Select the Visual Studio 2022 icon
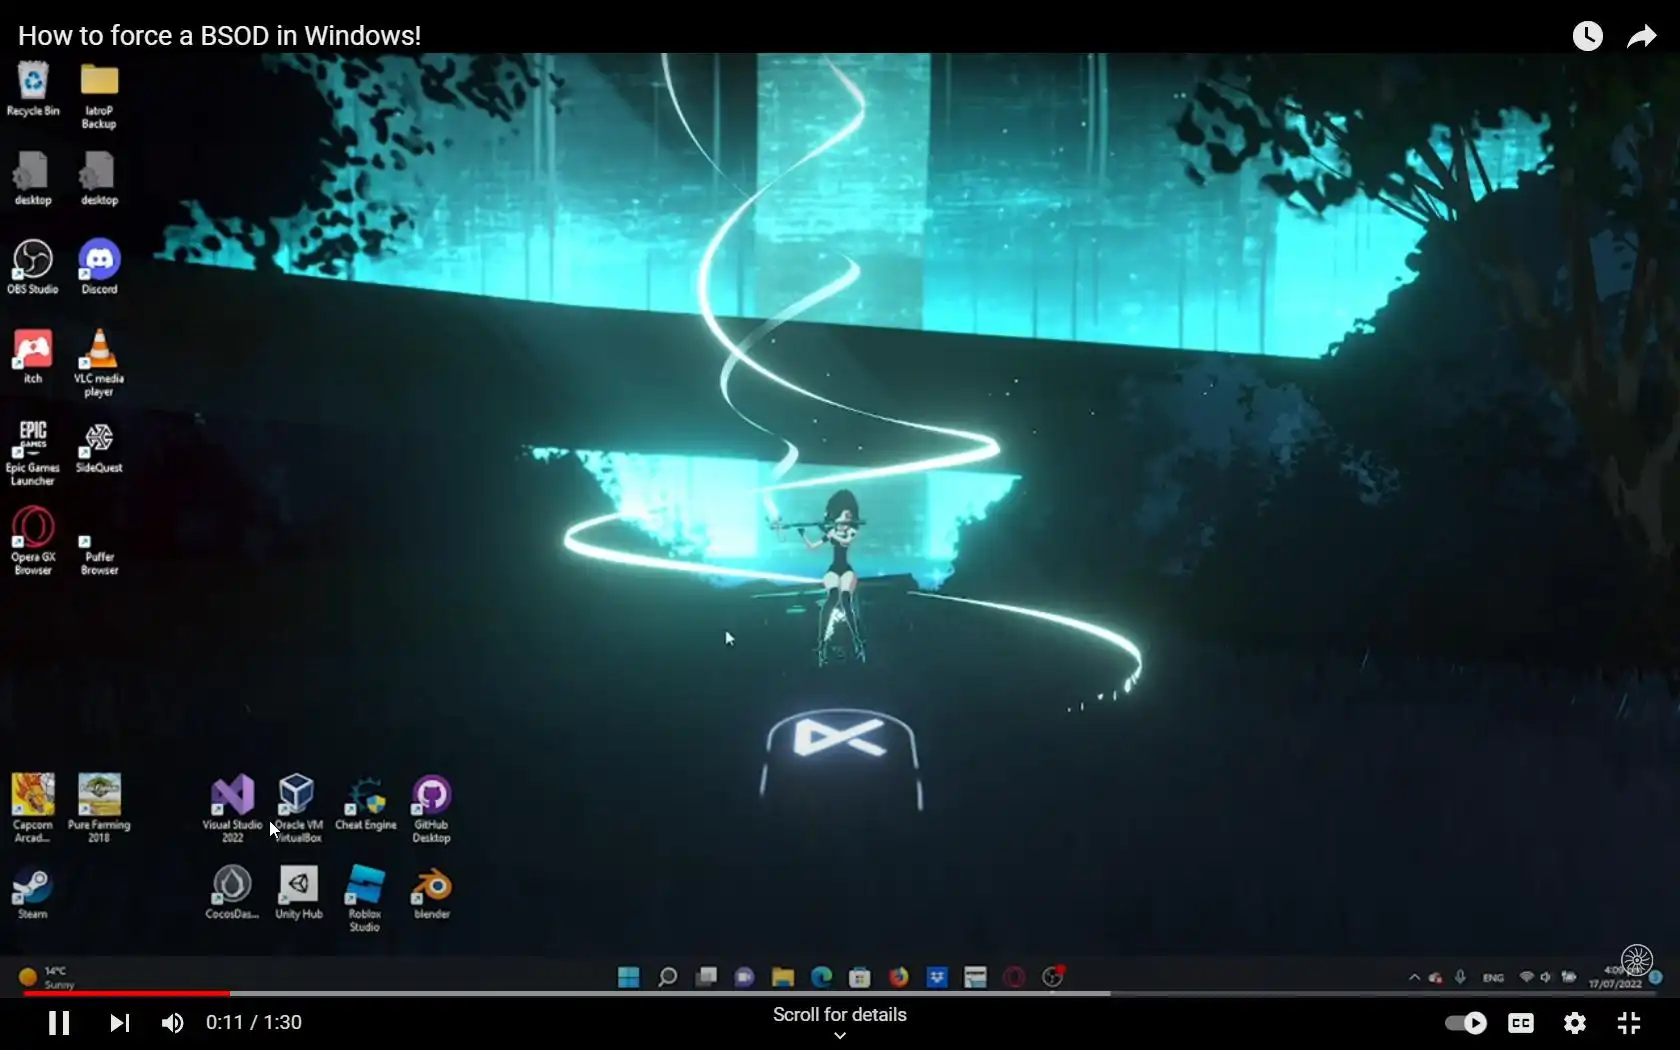The width and height of the screenshot is (1680, 1050). click(x=232, y=808)
